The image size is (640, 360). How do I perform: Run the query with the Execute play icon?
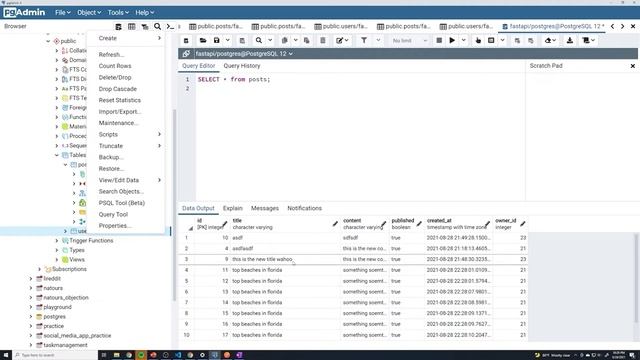[452, 40]
